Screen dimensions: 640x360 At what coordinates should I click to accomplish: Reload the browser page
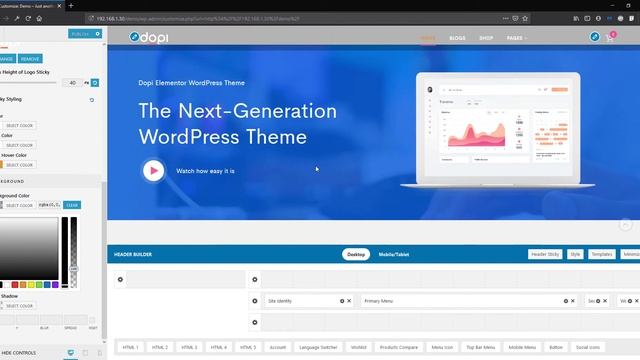(x=28, y=18)
